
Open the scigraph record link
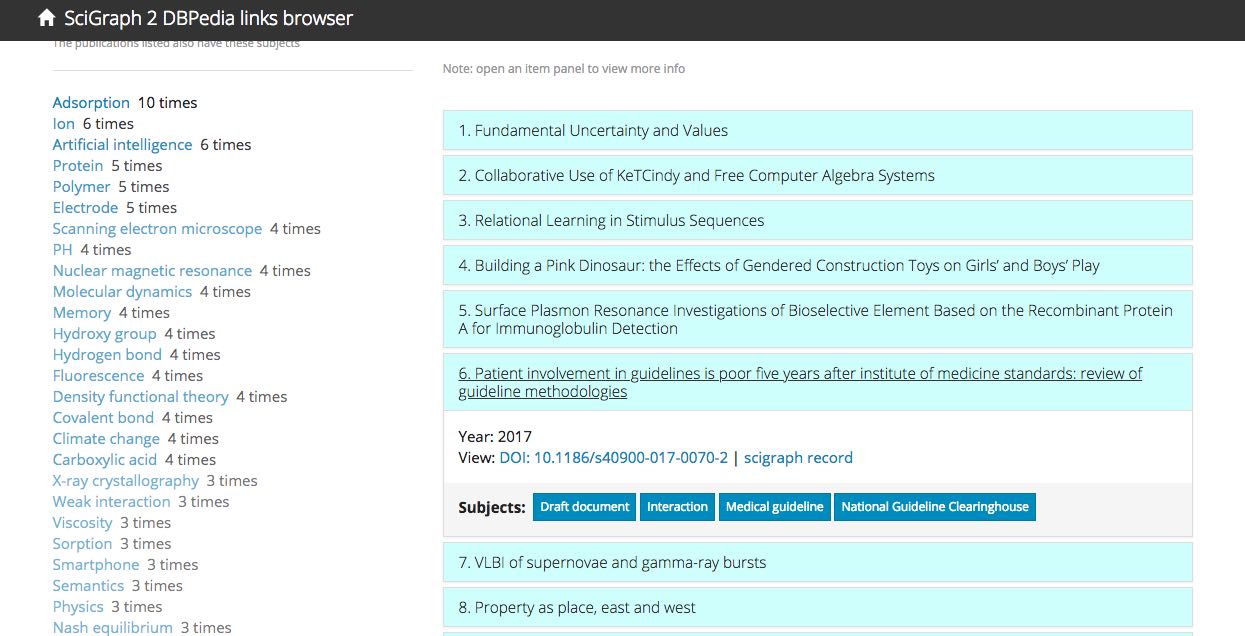pos(798,458)
